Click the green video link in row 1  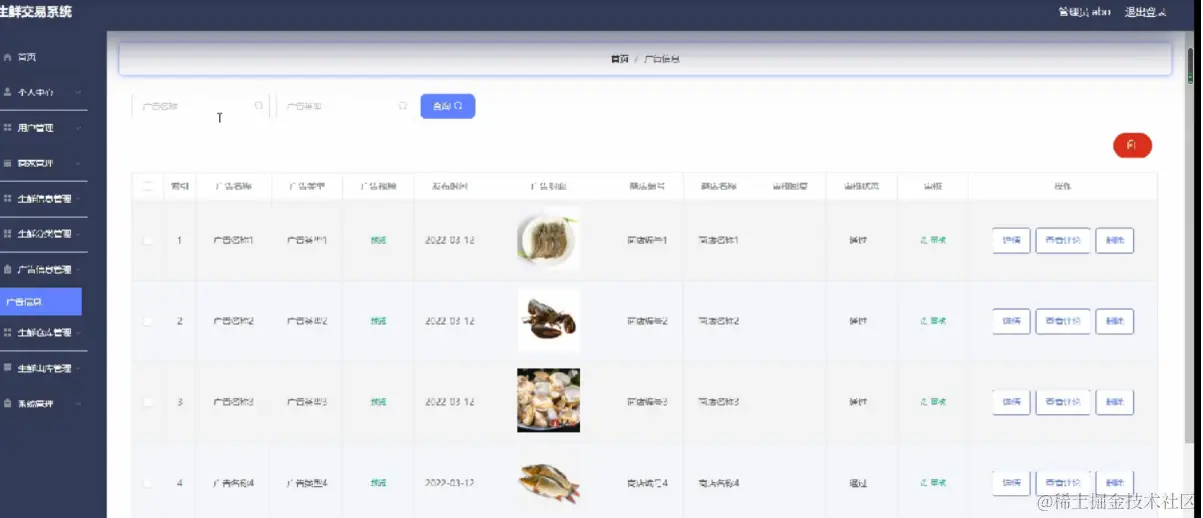pyautogui.click(x=378, y=241)
